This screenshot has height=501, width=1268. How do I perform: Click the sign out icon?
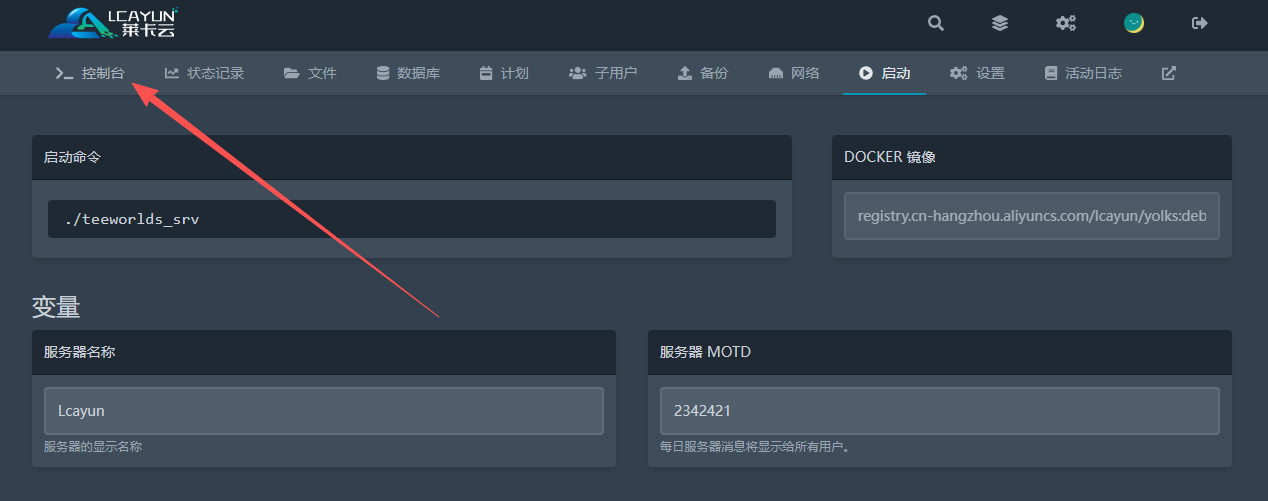click(1200, 23)
